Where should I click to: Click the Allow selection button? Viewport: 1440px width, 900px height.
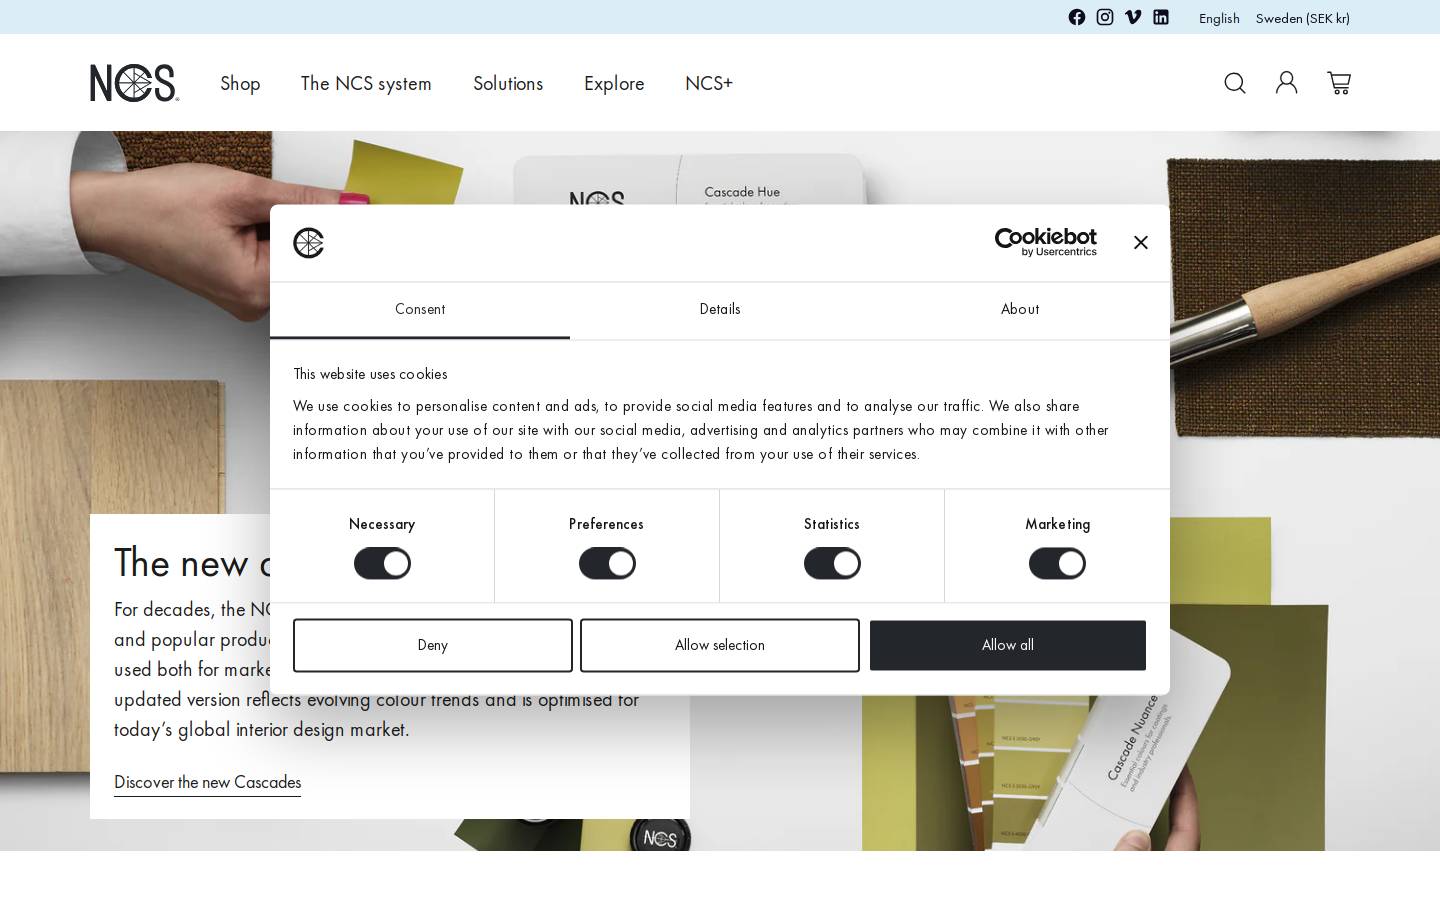(x=720, y=645)
